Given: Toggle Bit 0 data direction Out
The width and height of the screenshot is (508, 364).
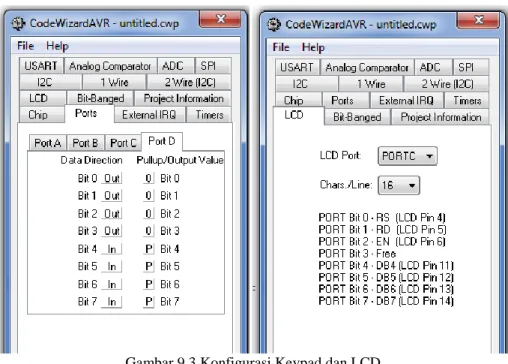Looking at the screenshot, I should pyautogui.click(x=112, y=178).
